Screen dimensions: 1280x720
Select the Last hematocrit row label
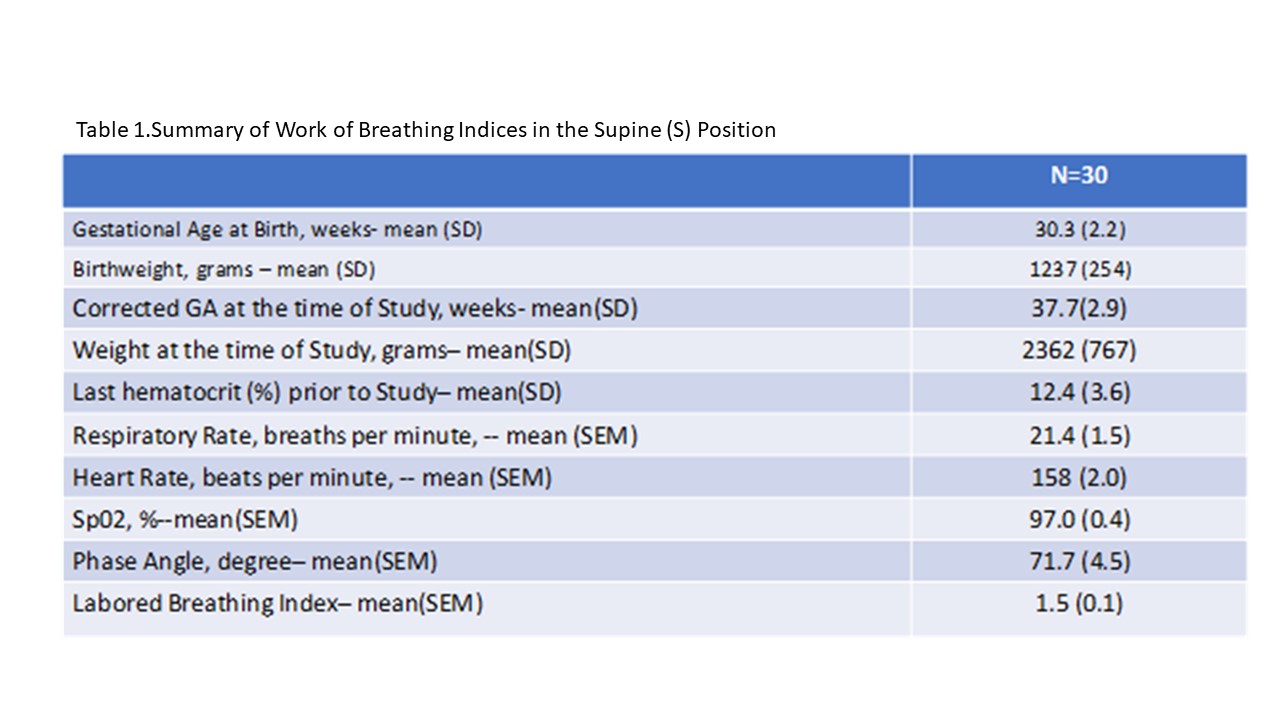click(316, 392)
